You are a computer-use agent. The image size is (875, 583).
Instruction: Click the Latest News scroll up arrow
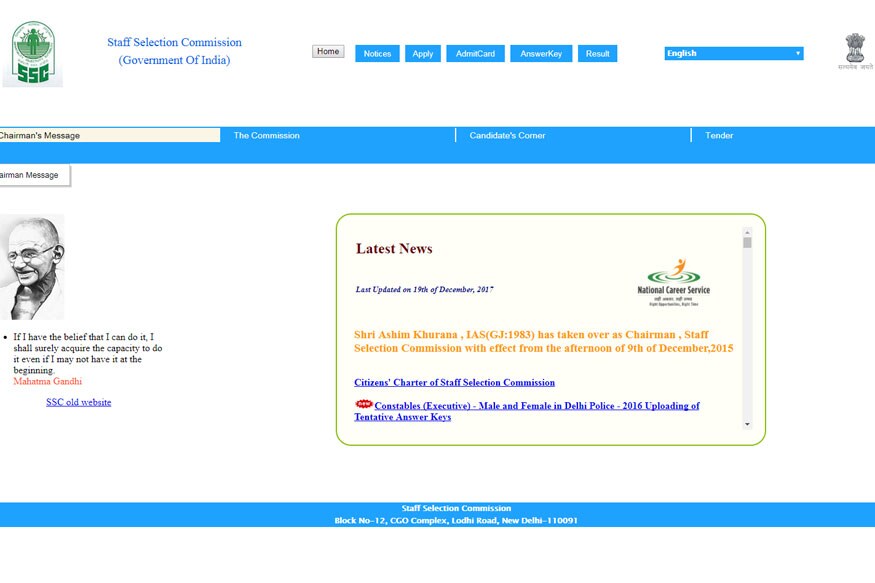pos(747,232)
